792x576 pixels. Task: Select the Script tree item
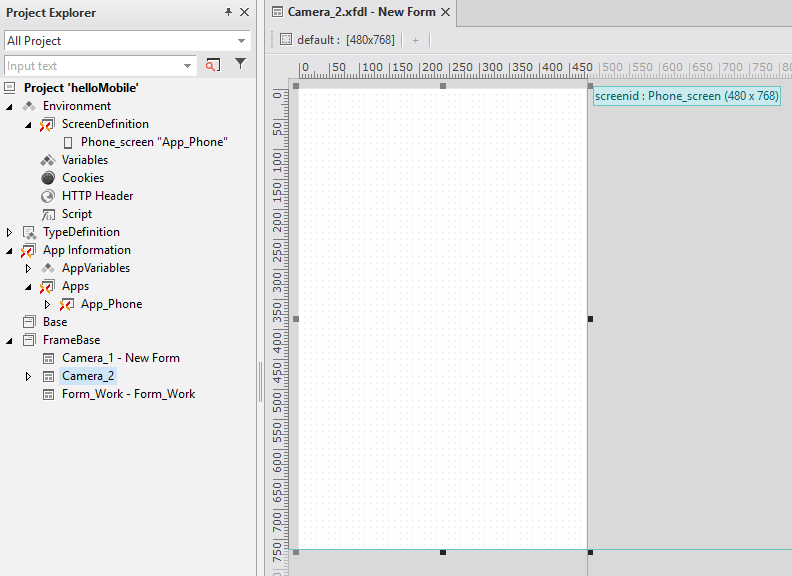click(x=77, y=214)
